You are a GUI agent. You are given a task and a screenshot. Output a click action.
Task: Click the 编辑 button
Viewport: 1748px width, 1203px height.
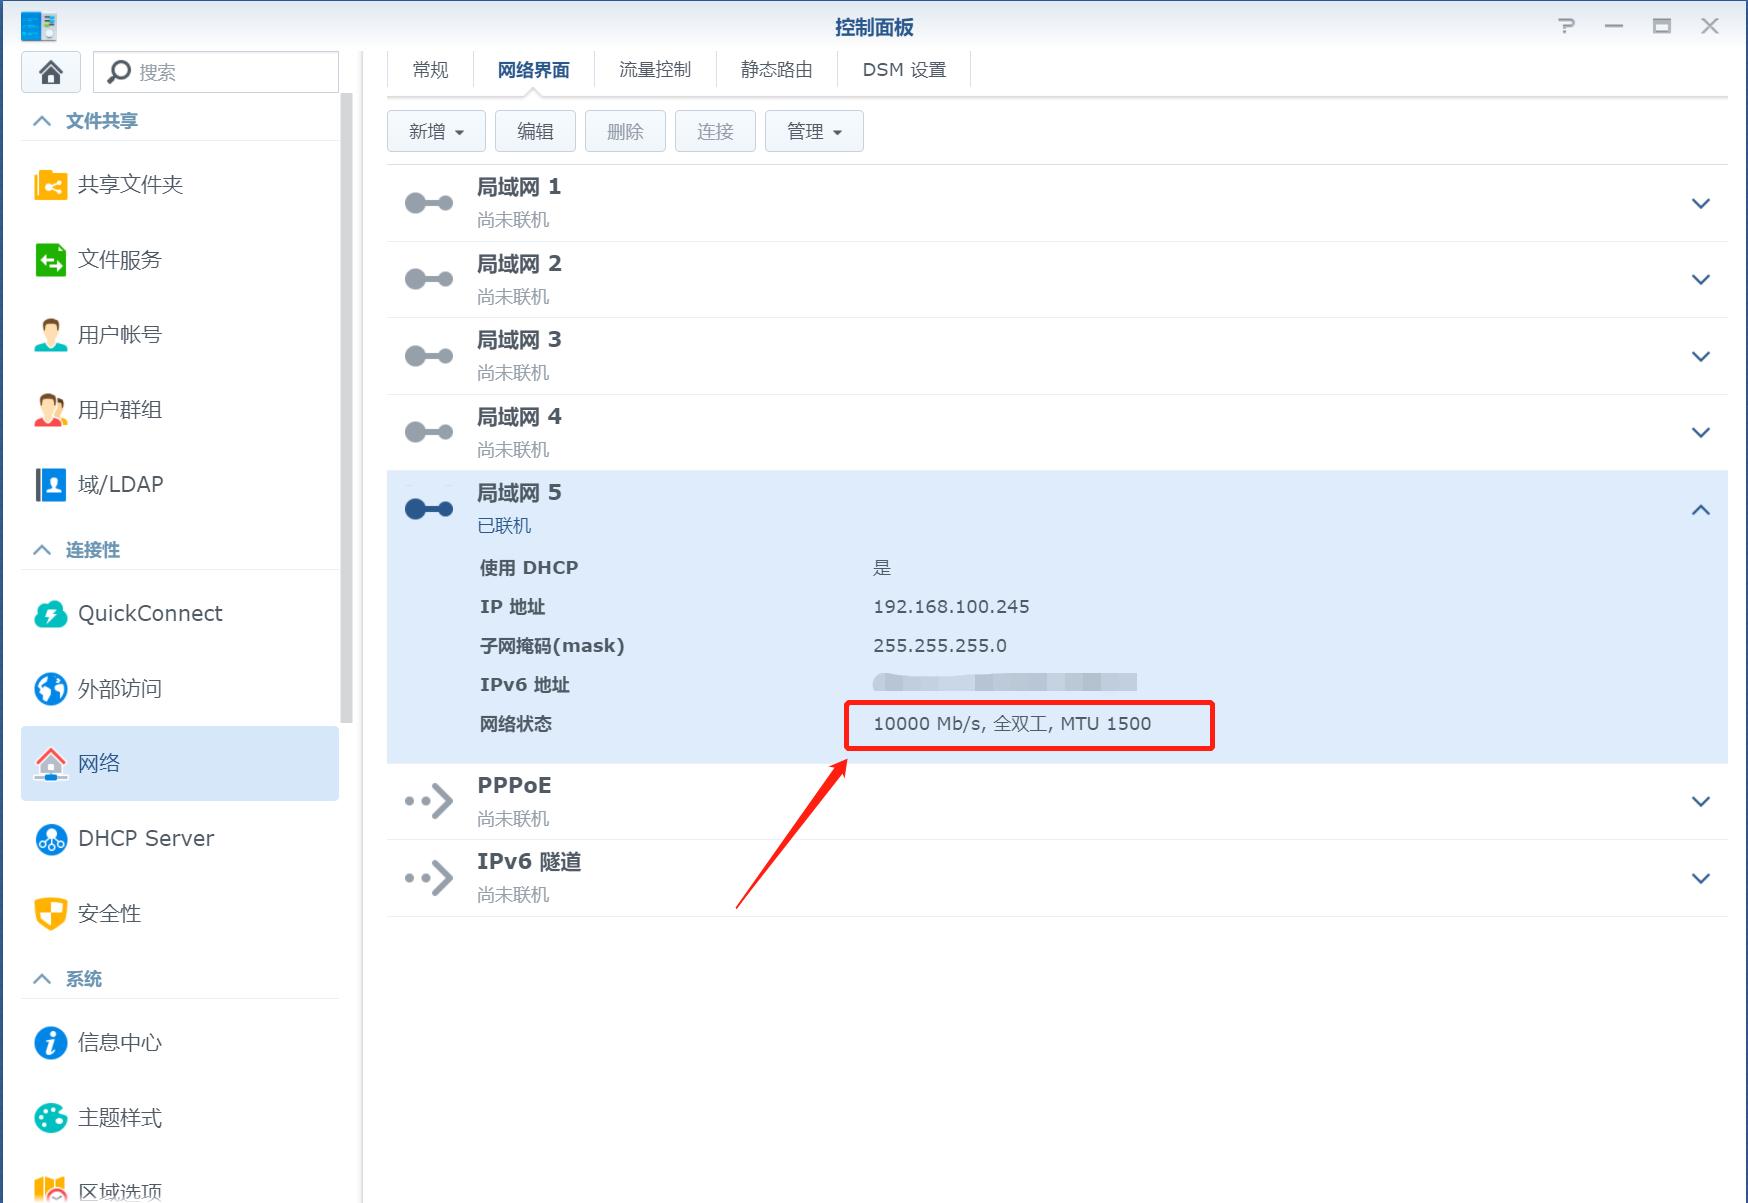[x=534, y=130]
